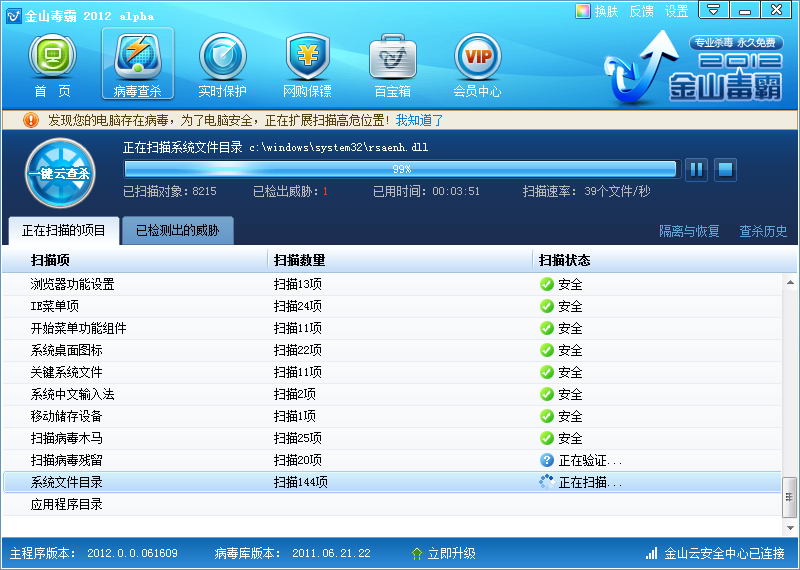Click the orange warning icon in notice bar

point(31,120)
